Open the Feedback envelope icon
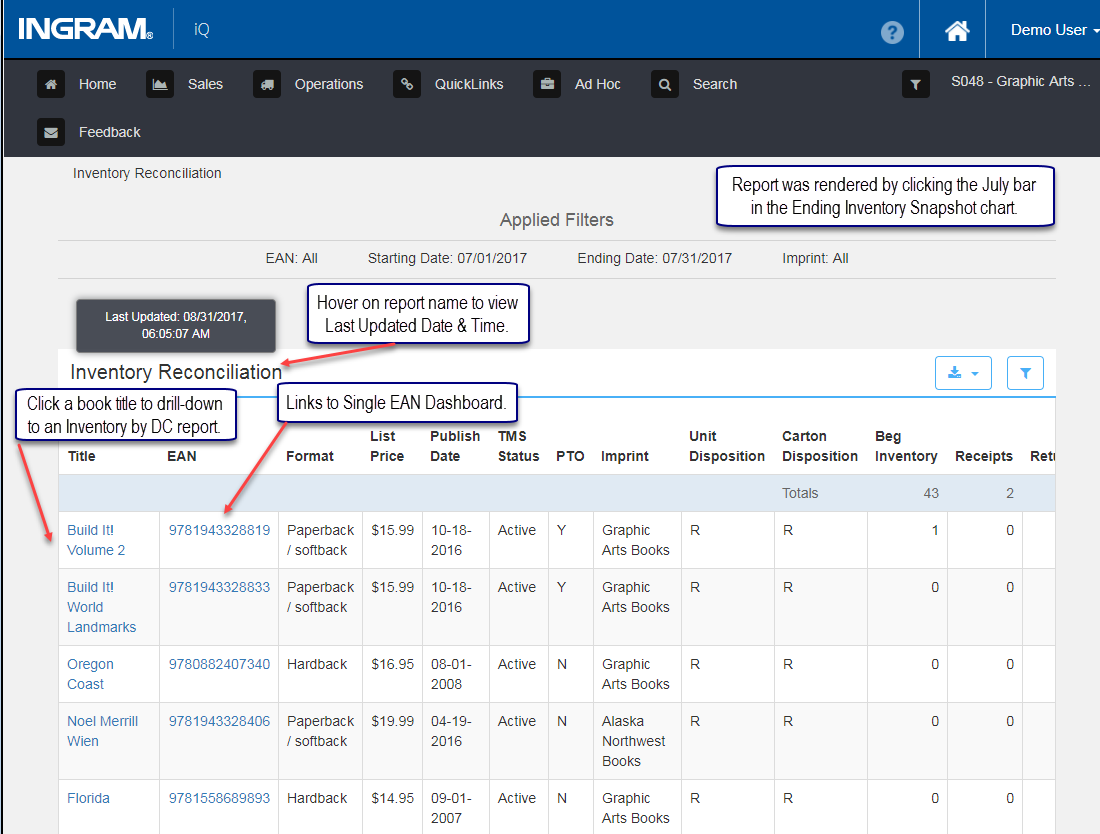Viewport: 1100px width, 834px height. (51, 132)
